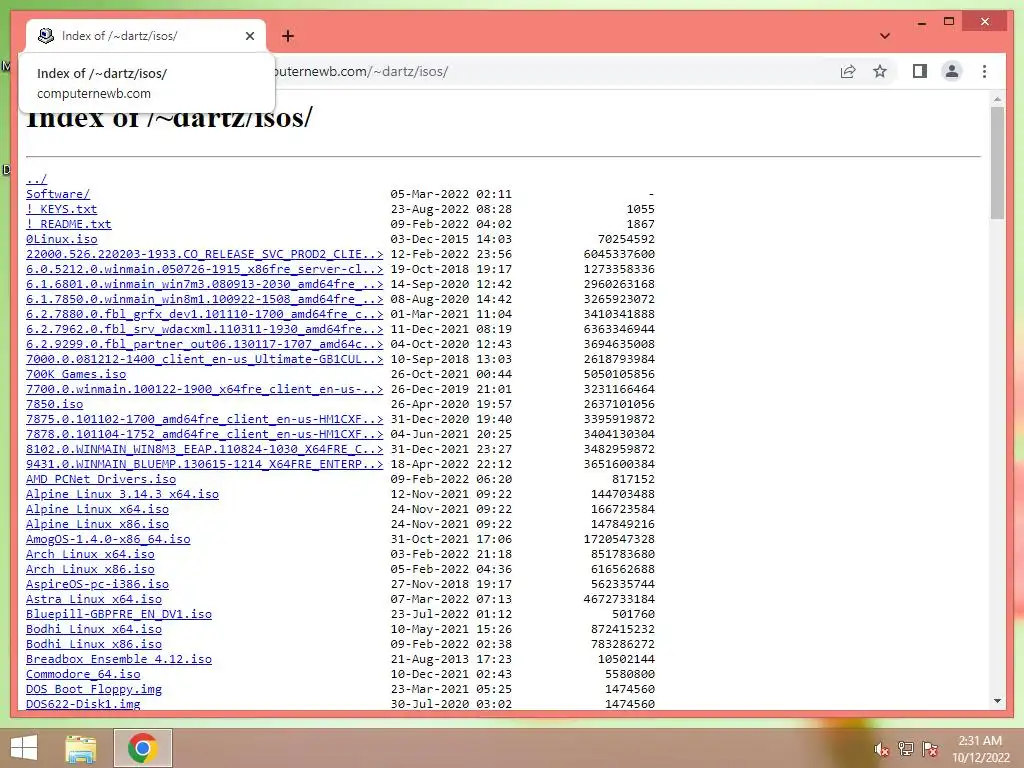Click 6.2.9299.0.fbl_partner_out06 link

click(x=204, y=344)
